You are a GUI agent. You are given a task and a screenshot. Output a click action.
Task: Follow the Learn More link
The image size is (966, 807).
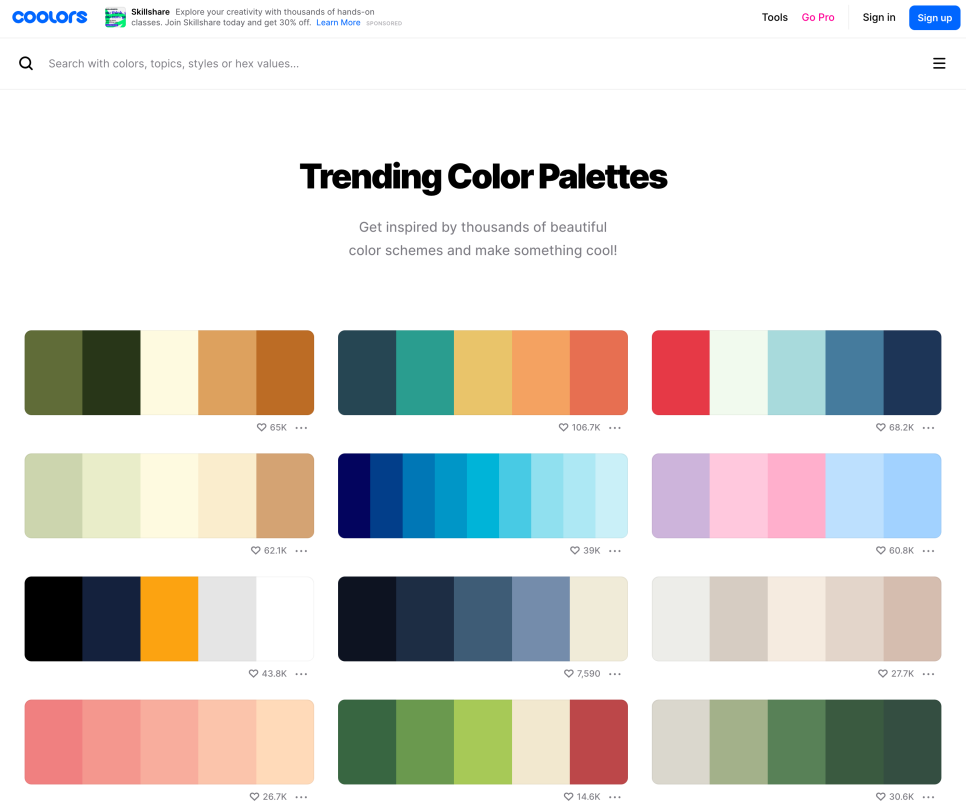coord(338,23)
